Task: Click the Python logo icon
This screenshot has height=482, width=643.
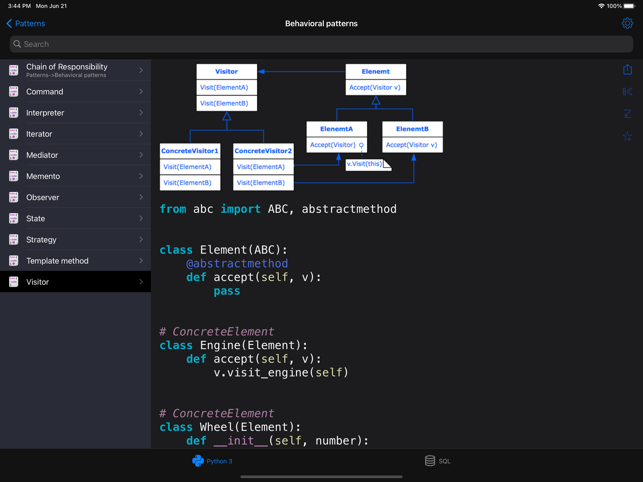Action: point(198,461)
